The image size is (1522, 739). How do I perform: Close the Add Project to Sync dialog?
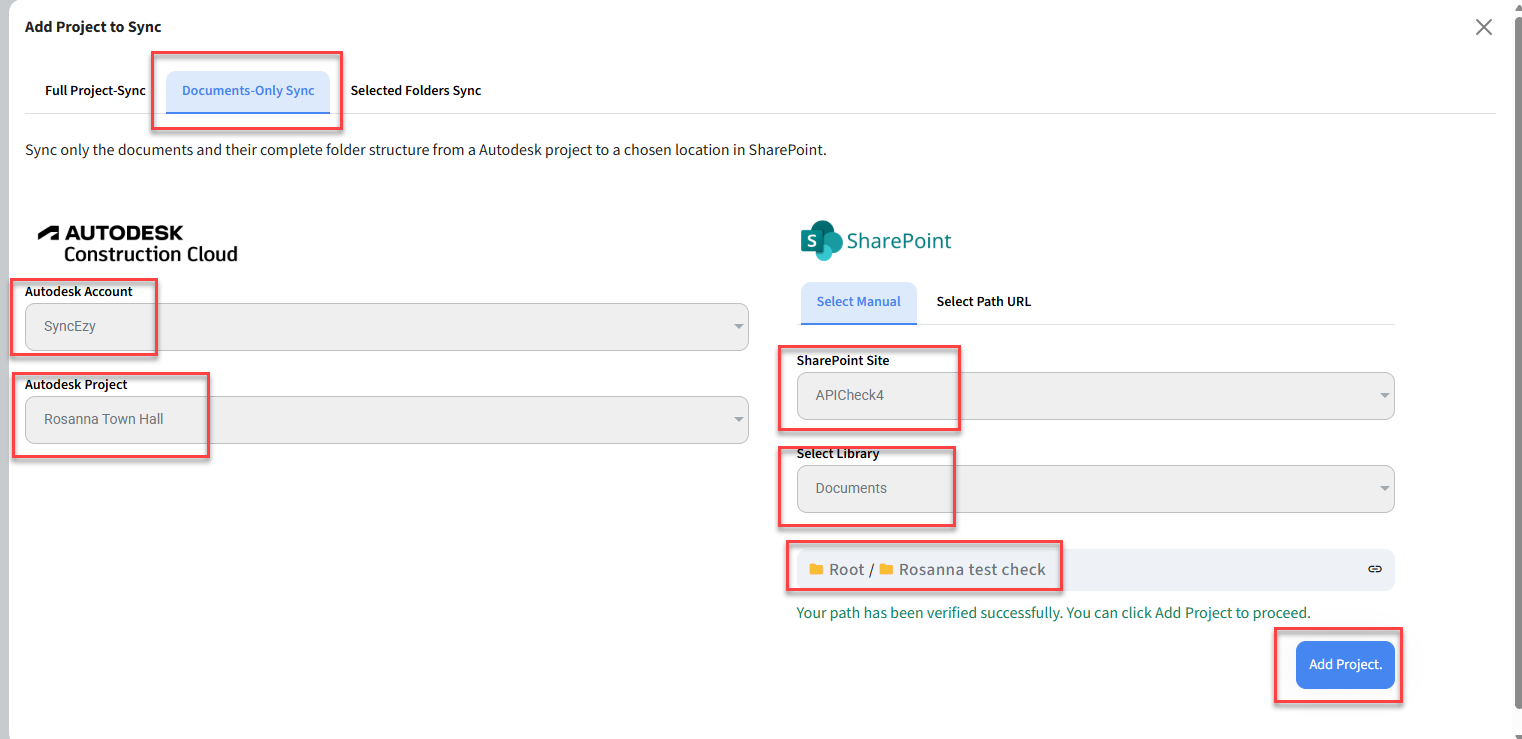[1483, 27]
